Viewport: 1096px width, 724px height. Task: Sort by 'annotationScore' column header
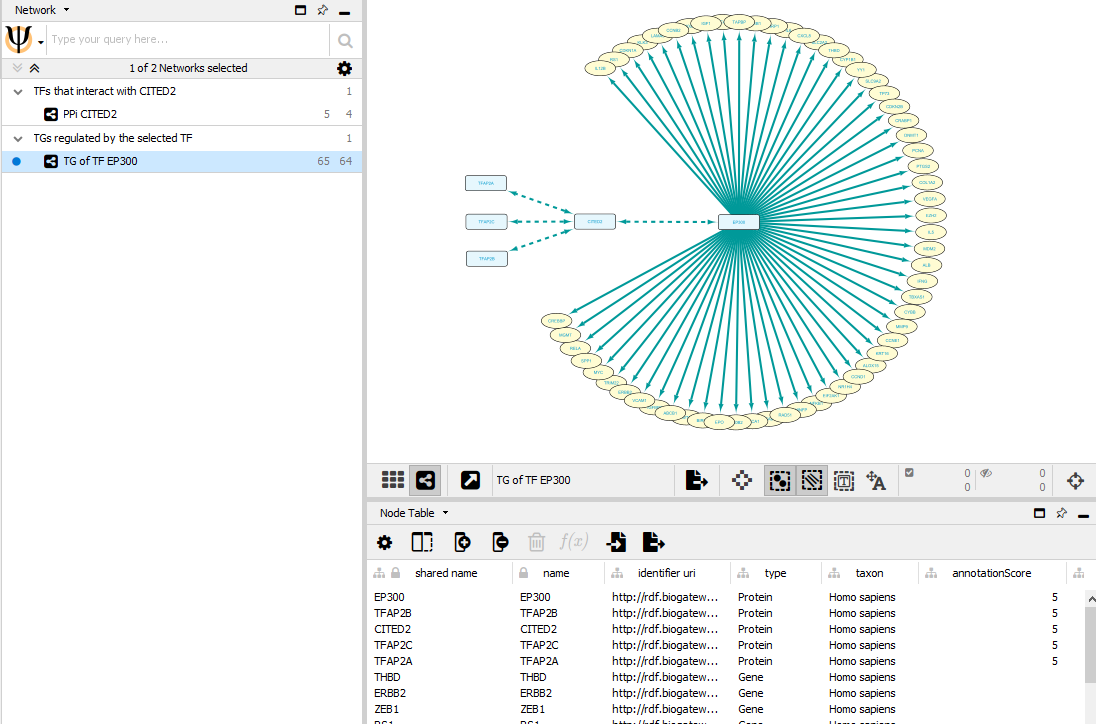click(x=991, y=573)
